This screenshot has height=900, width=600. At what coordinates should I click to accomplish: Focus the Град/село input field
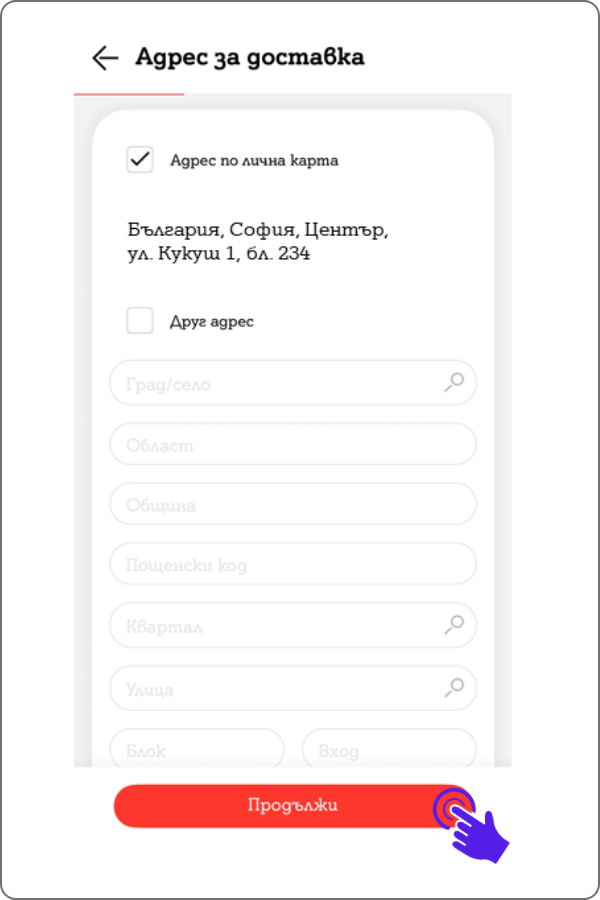coord(280,383)
